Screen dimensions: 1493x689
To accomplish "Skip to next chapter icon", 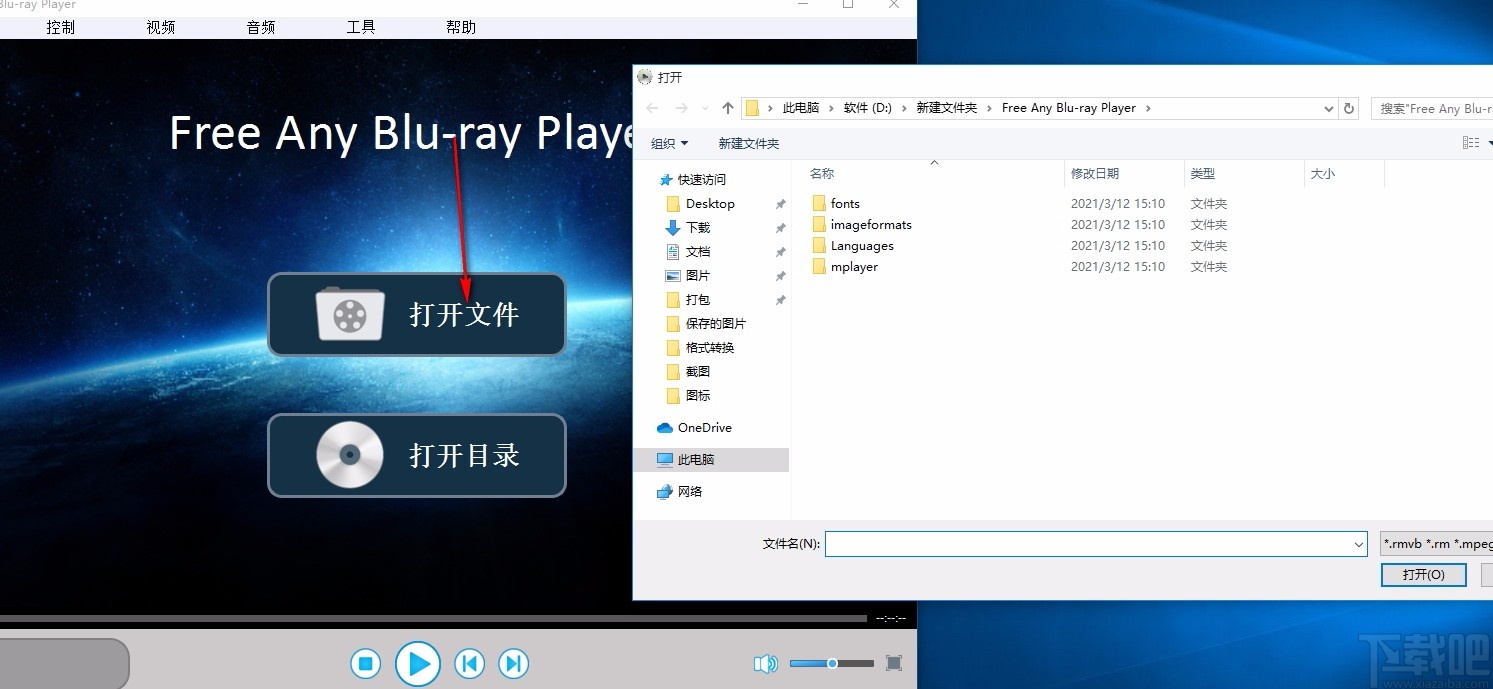I will 513,663.
